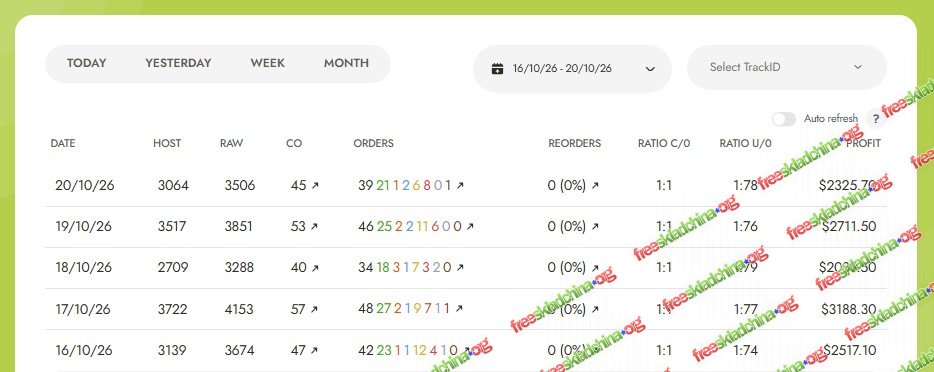Screen dimensions: 934x372
Task: Click the calendar icon in date range
Action: (497, 68)
